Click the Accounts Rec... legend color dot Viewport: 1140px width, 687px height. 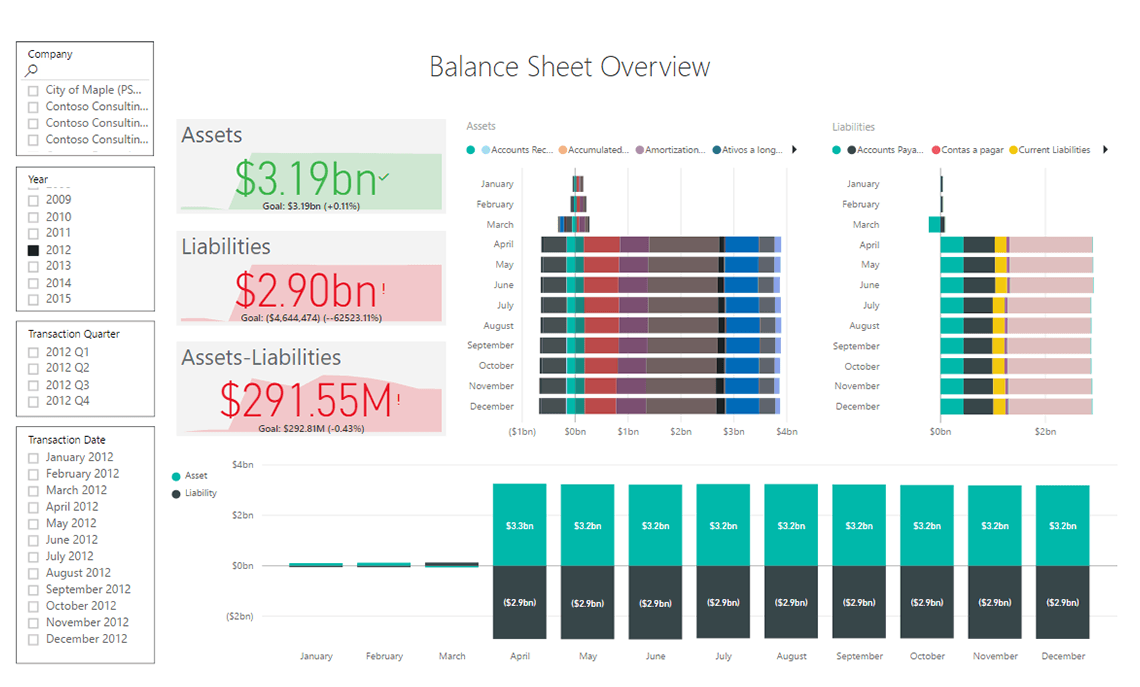point(486,150)
